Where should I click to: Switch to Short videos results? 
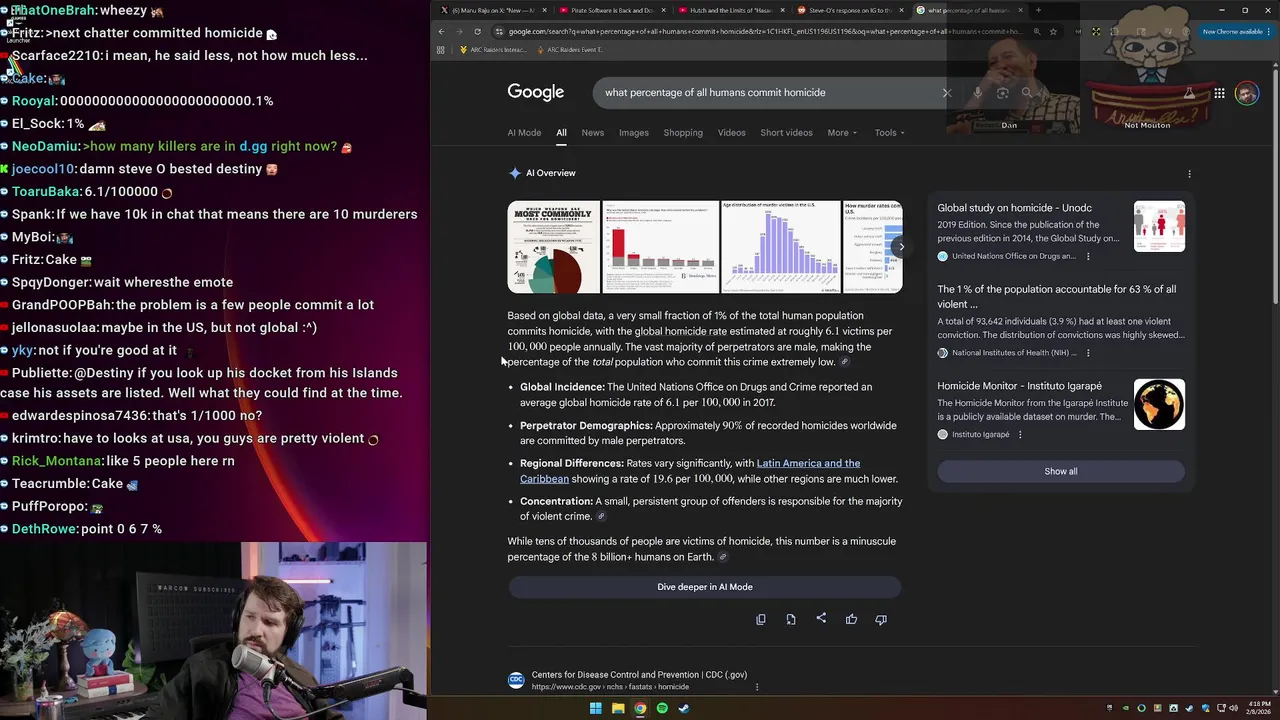click(786, 133)
